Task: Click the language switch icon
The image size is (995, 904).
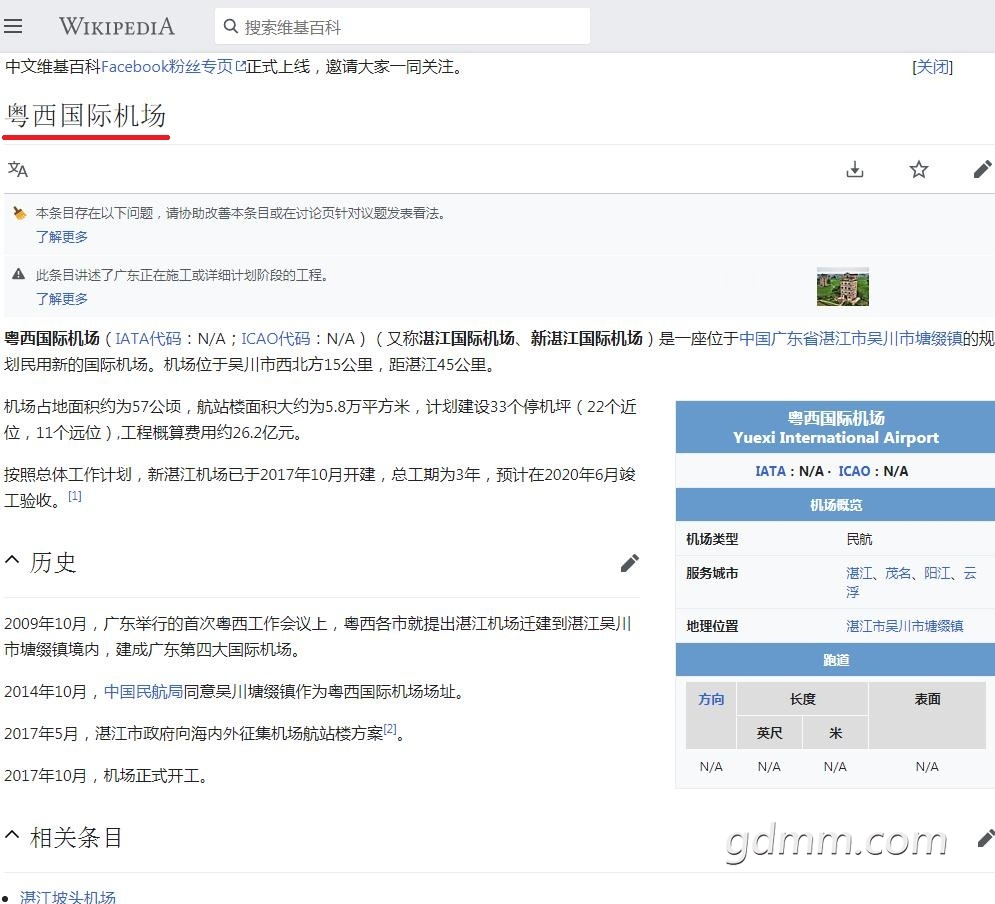Action: (18, 169)
